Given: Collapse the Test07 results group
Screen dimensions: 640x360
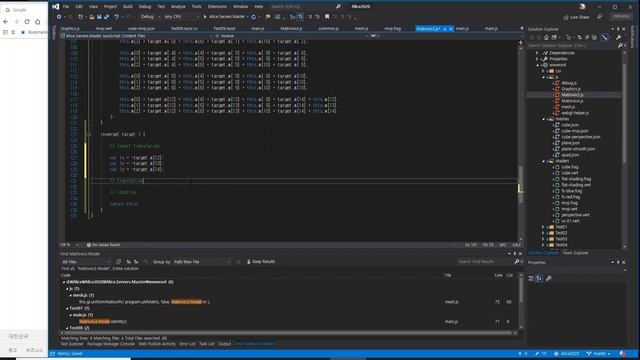Looking at the screenshot, I should 67,309.
